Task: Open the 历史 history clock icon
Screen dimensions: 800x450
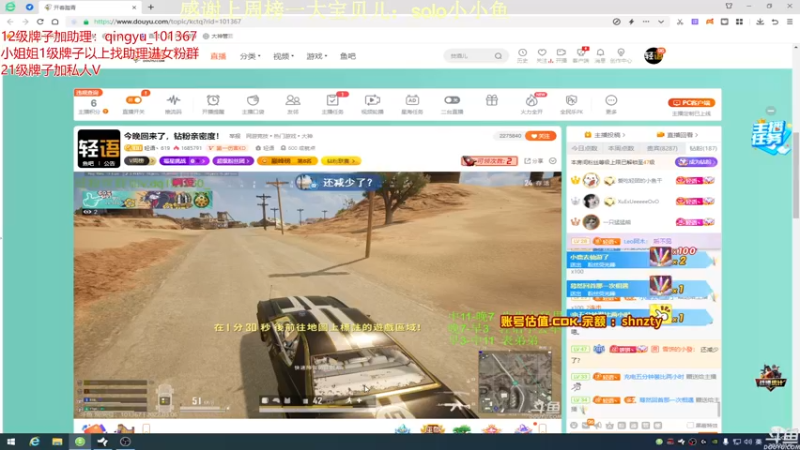Action: (x=522, y=55)
